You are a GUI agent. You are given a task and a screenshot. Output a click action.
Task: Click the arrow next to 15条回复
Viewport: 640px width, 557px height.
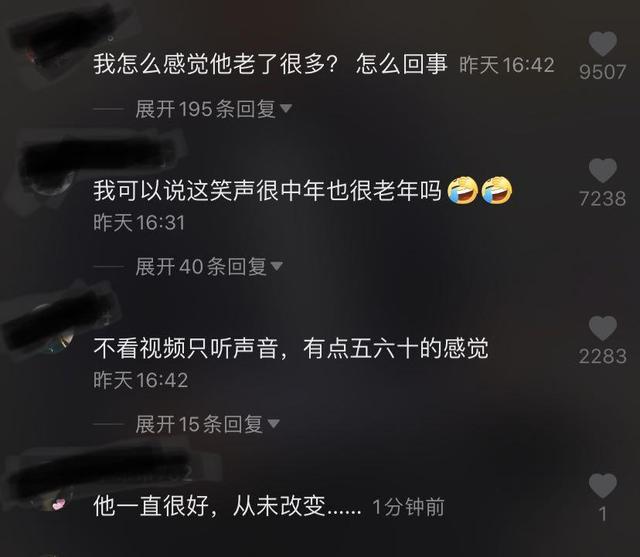click(273, 424)
